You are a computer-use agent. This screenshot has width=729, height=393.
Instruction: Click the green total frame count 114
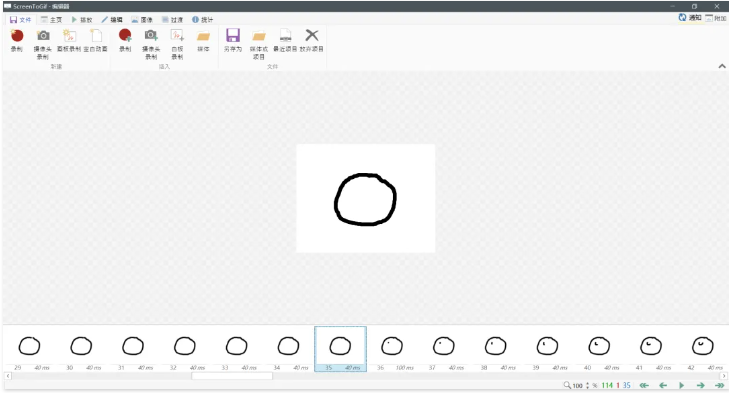(607, 386)
